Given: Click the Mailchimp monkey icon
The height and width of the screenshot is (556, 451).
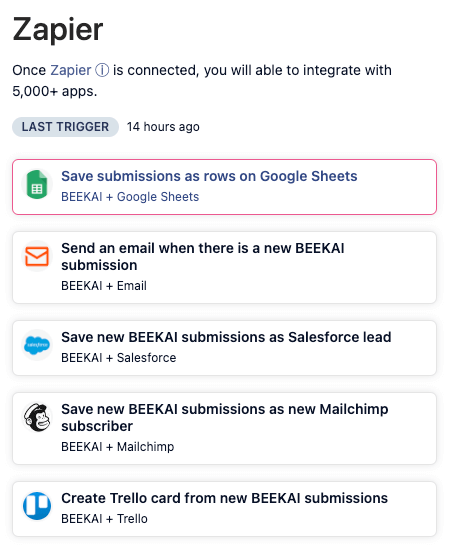Looking at the screenshot, I should tap(37, 417).
